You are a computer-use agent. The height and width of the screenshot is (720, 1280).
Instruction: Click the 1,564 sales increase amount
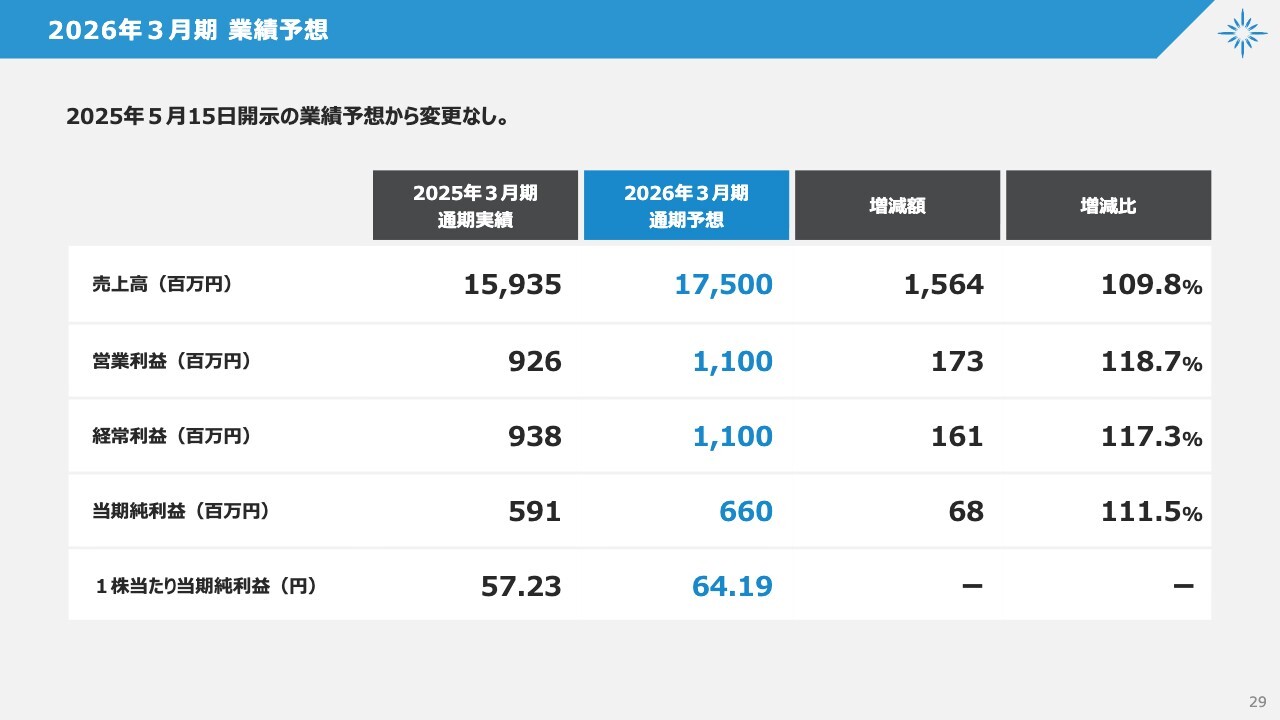coord(943,285)
